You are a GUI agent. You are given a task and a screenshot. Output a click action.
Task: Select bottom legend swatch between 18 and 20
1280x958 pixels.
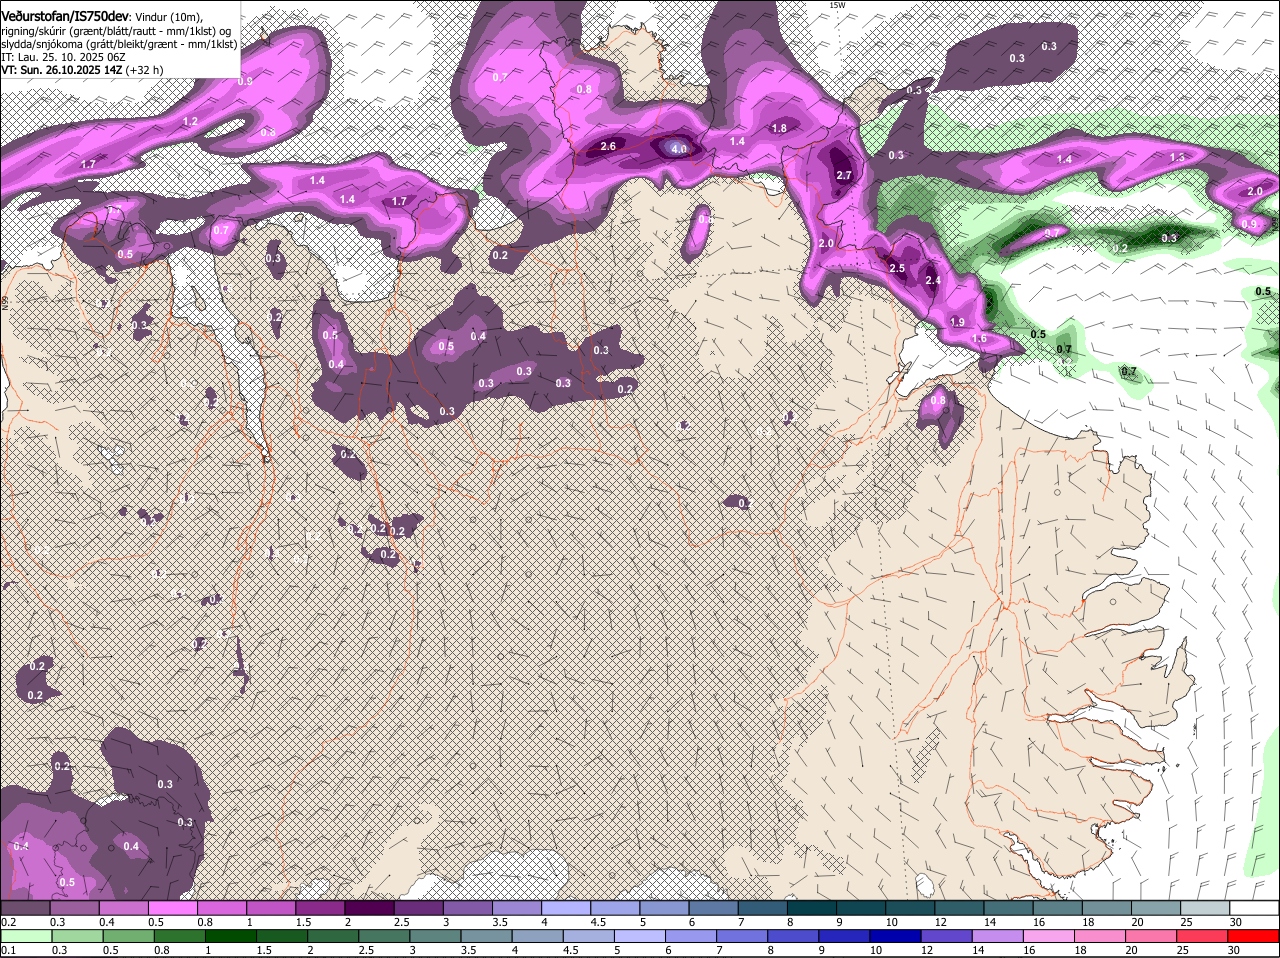(1101, 936)
